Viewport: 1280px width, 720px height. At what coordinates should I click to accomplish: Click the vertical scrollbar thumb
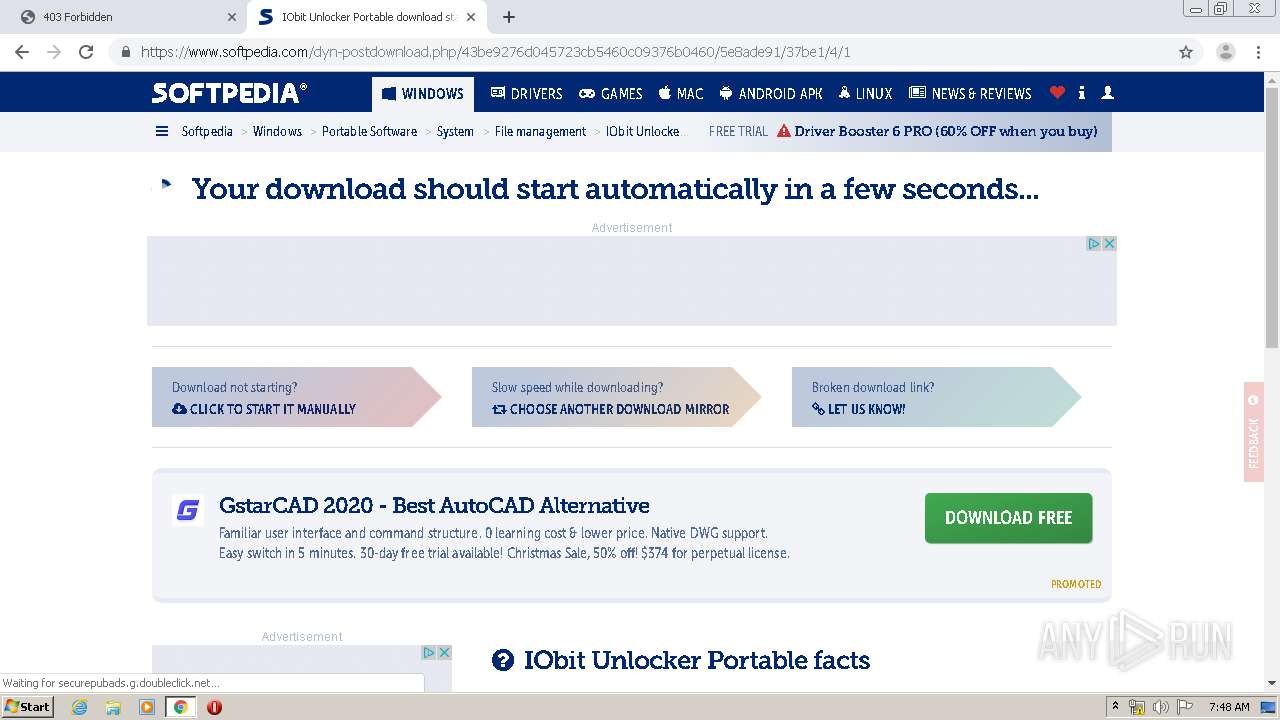(1272, 217)
